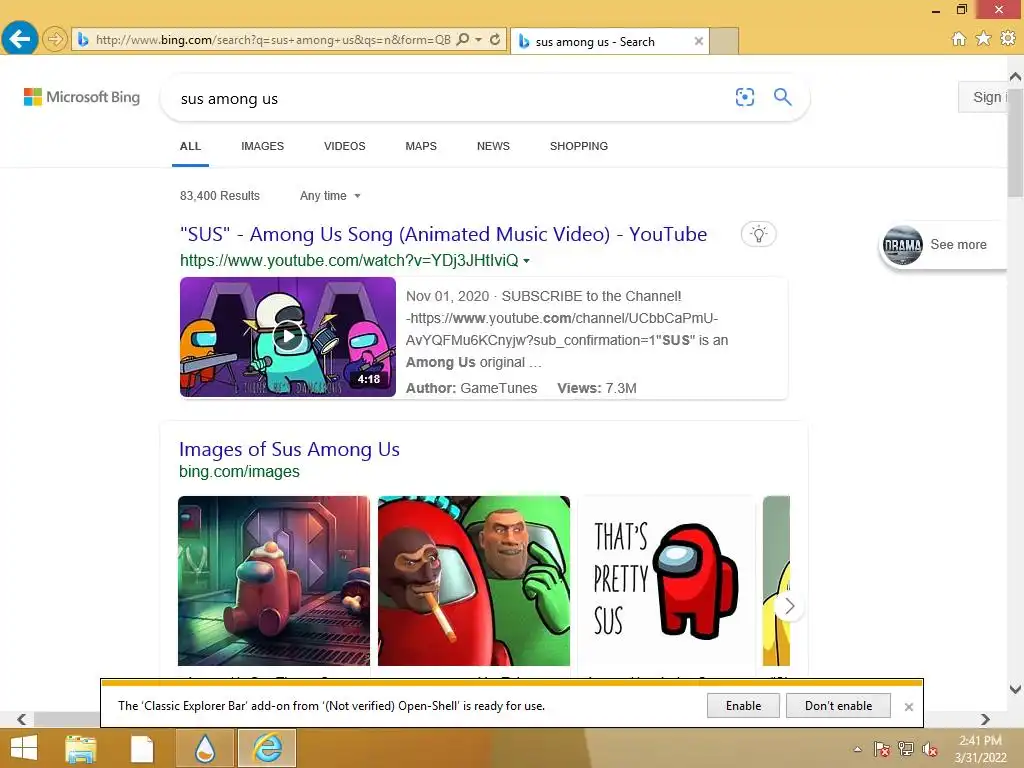
Task: Select the ALL results tab
Action: [x=190, y=146]
